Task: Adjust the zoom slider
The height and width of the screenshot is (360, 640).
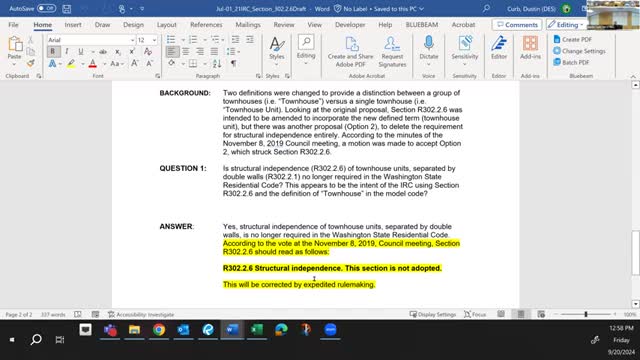Action: 586,314
